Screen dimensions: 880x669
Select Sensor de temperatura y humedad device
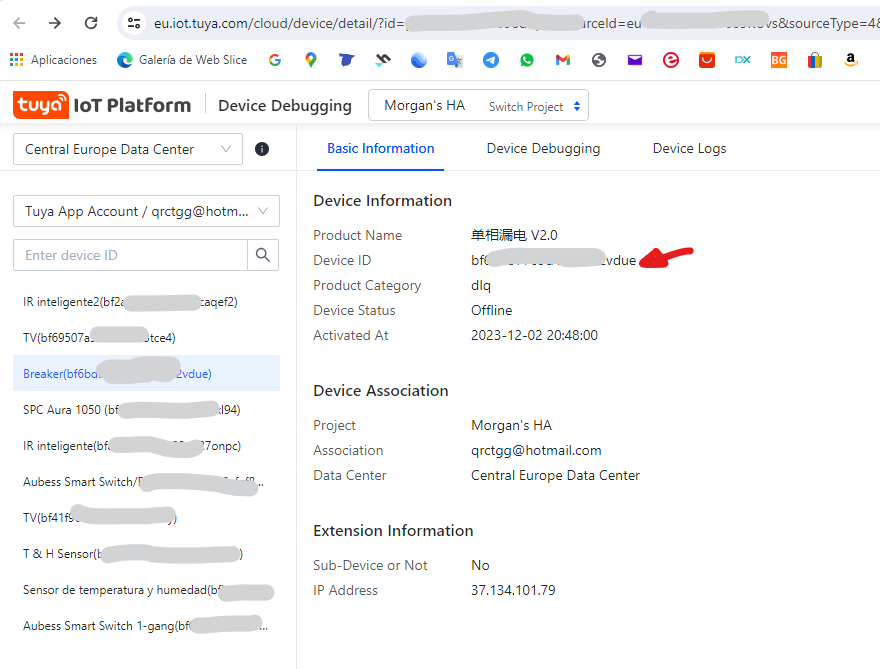(x=146, y=590)
